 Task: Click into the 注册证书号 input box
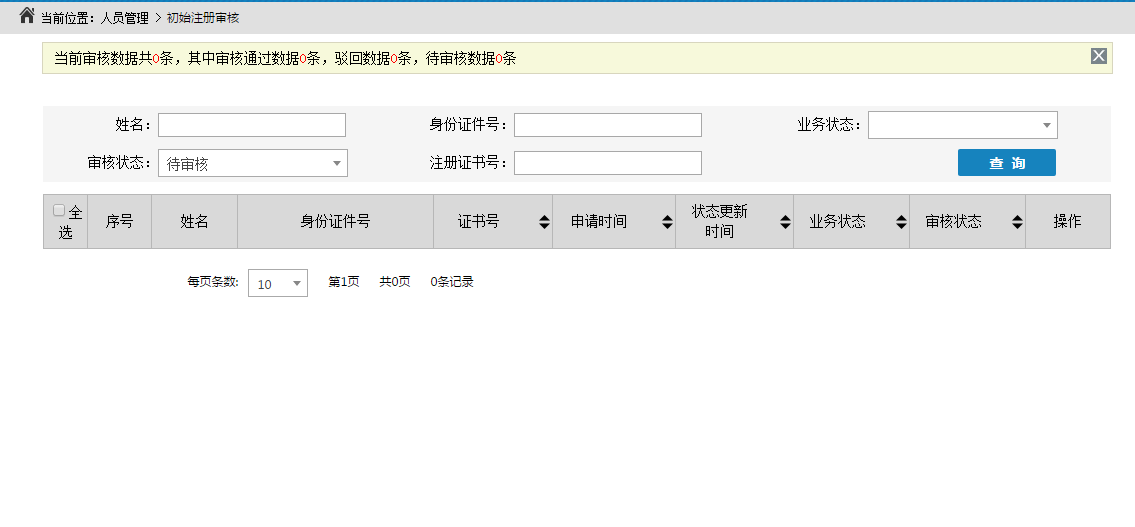pos(607,163)
